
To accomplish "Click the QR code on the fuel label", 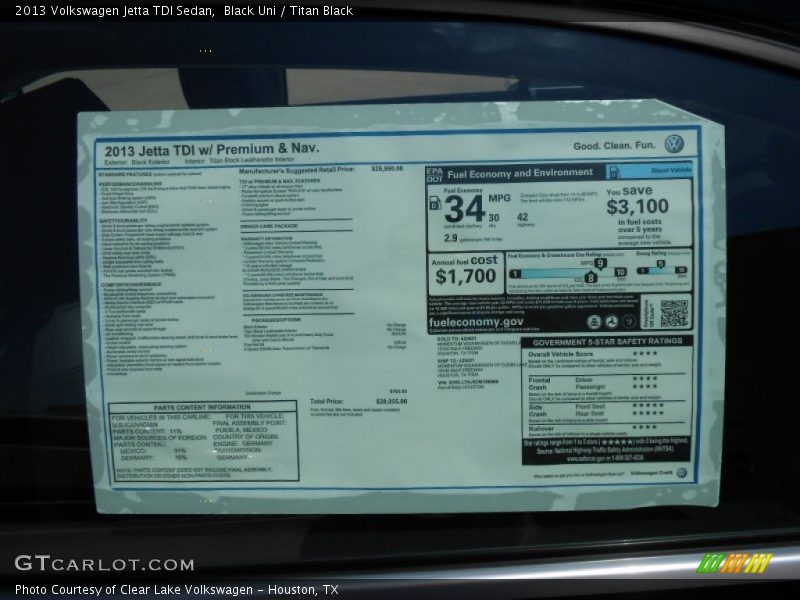I will click(x=674, y=313).
